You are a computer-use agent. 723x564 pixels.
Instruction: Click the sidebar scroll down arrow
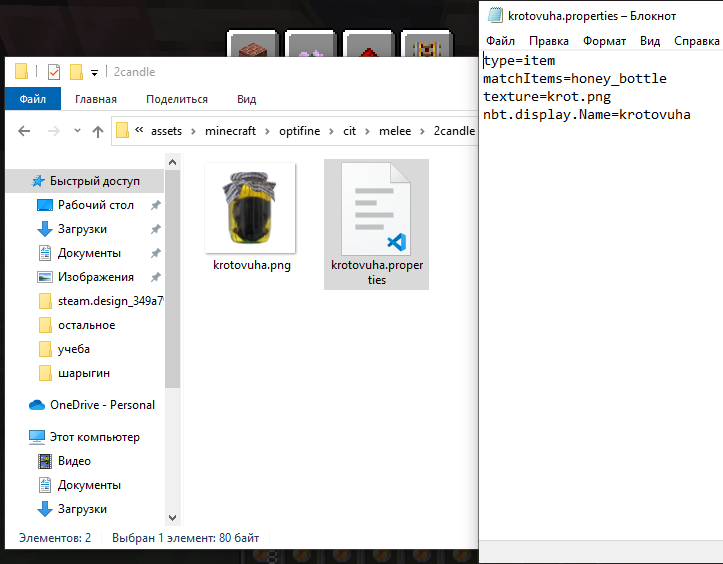172,517
